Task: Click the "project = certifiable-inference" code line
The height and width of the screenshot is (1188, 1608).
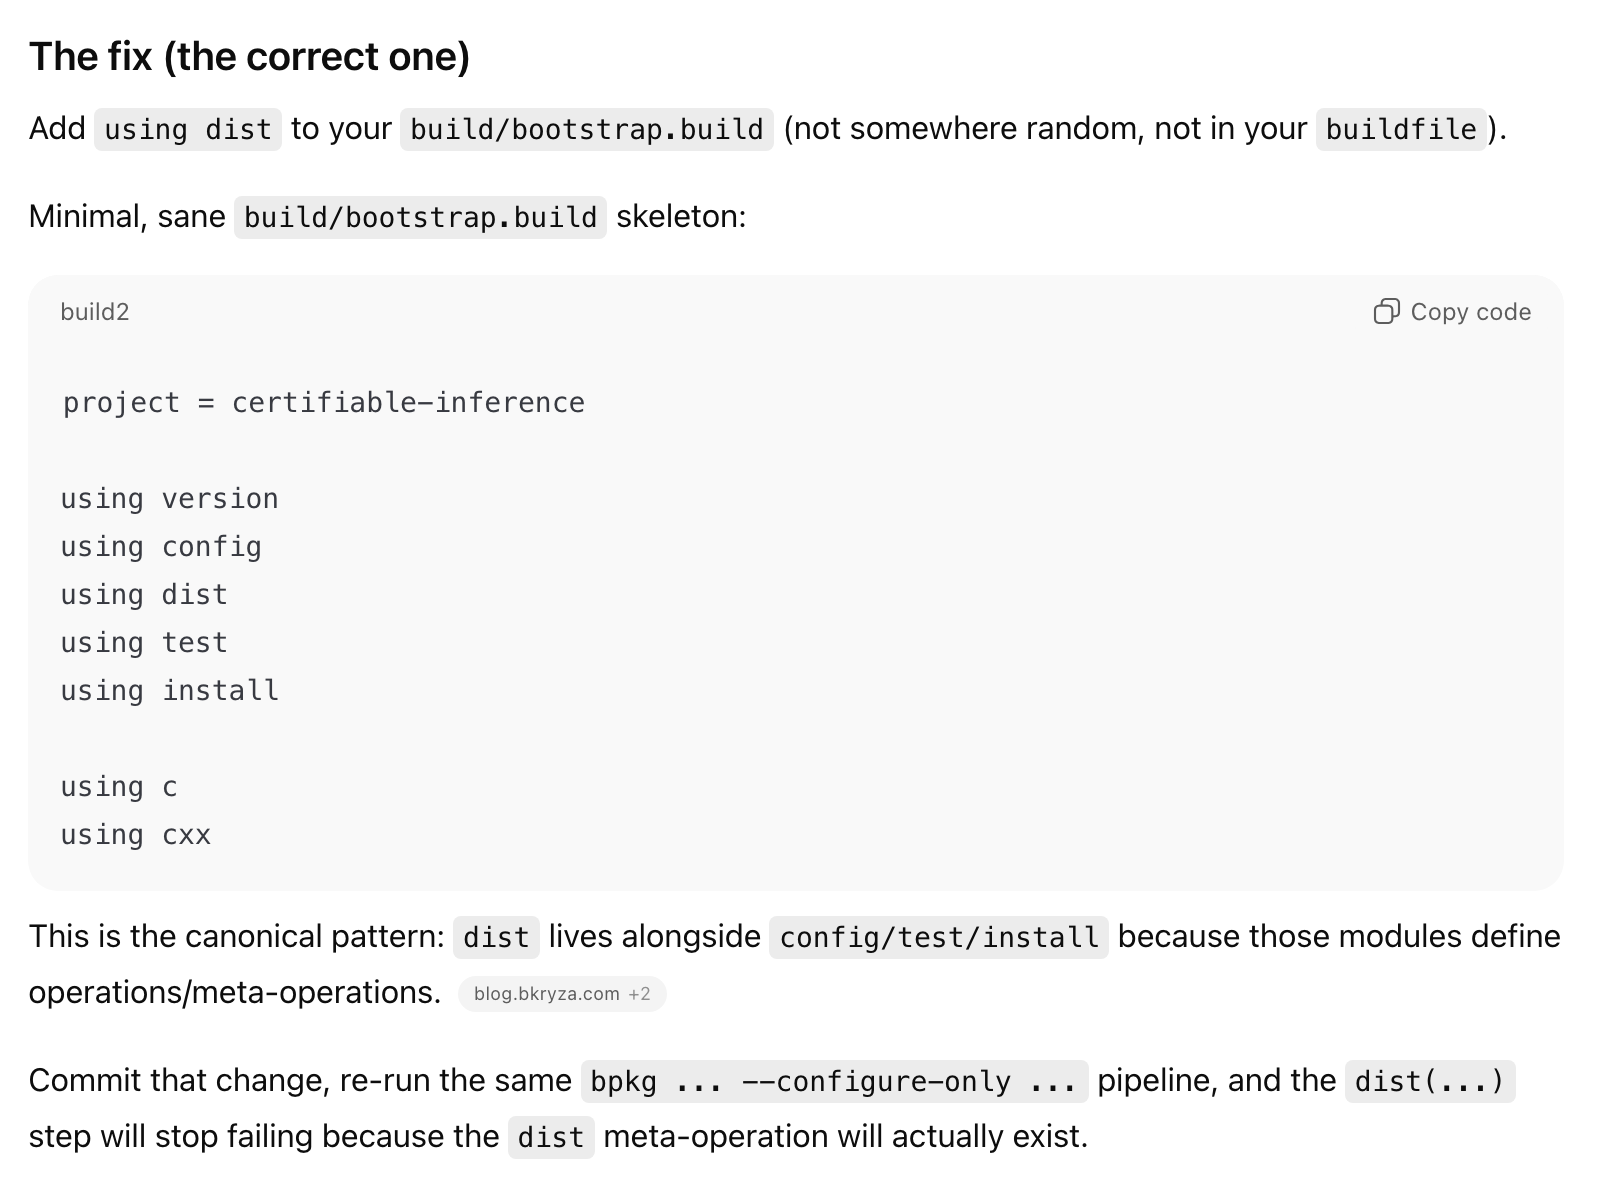Action: click(x=324, y=403)
